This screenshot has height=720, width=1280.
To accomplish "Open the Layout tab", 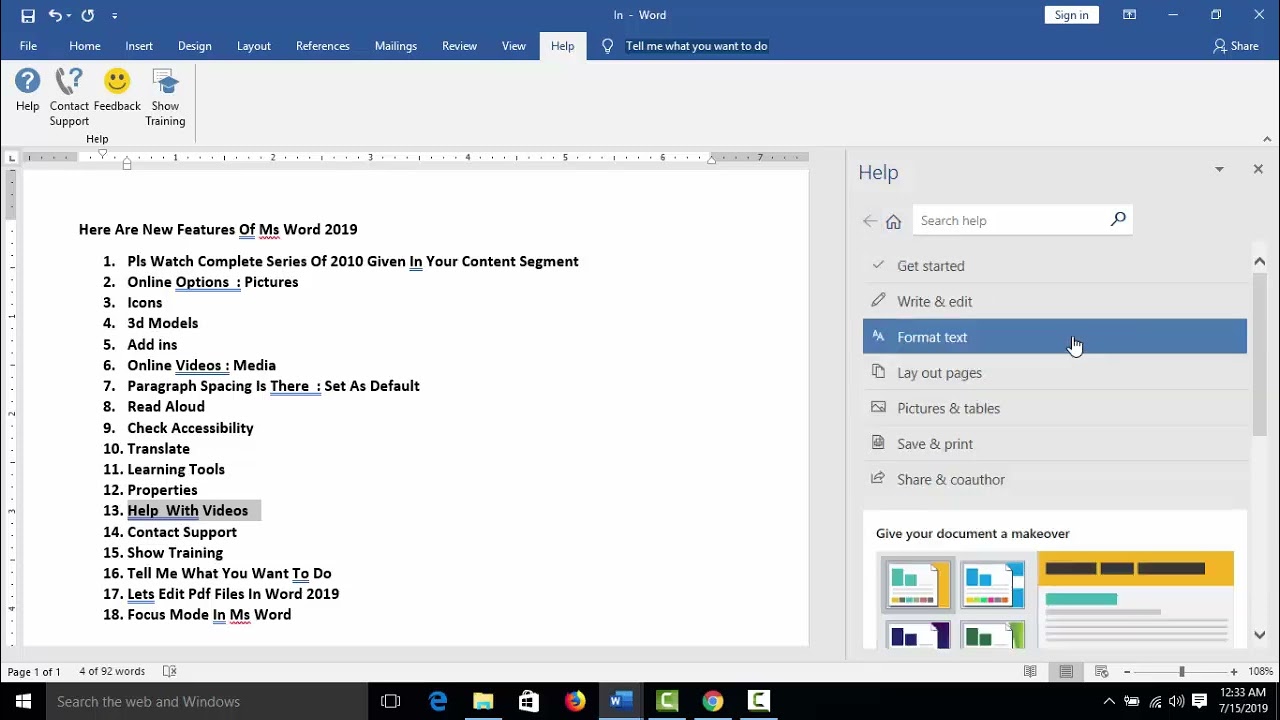I will point(254,46).
